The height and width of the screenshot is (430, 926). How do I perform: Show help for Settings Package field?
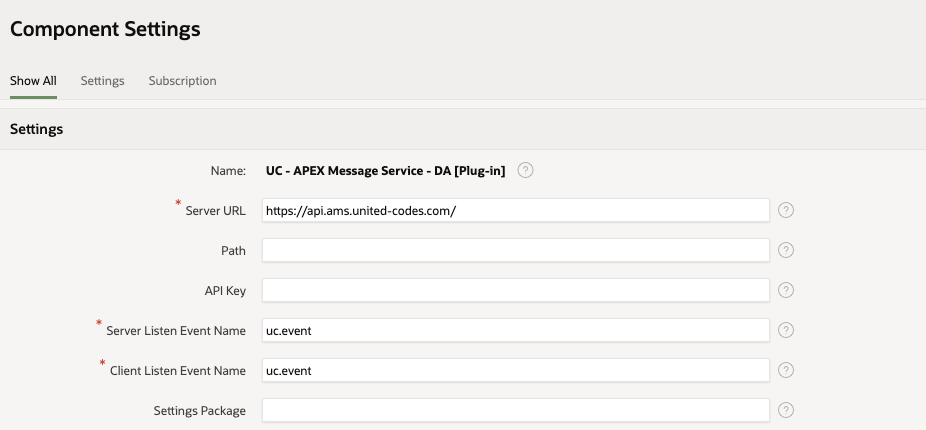click(x=786, y=410)
